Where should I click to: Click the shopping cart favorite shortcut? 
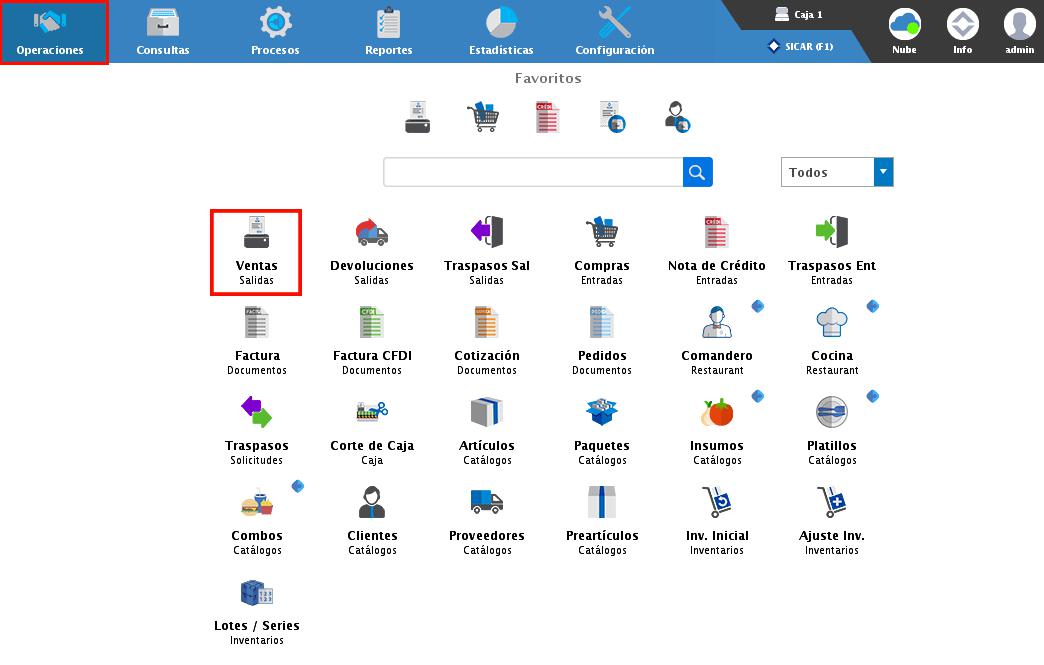(482, 117)
